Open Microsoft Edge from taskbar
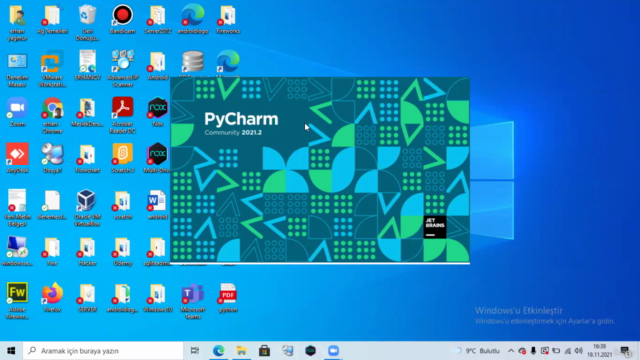 point(218,351)
